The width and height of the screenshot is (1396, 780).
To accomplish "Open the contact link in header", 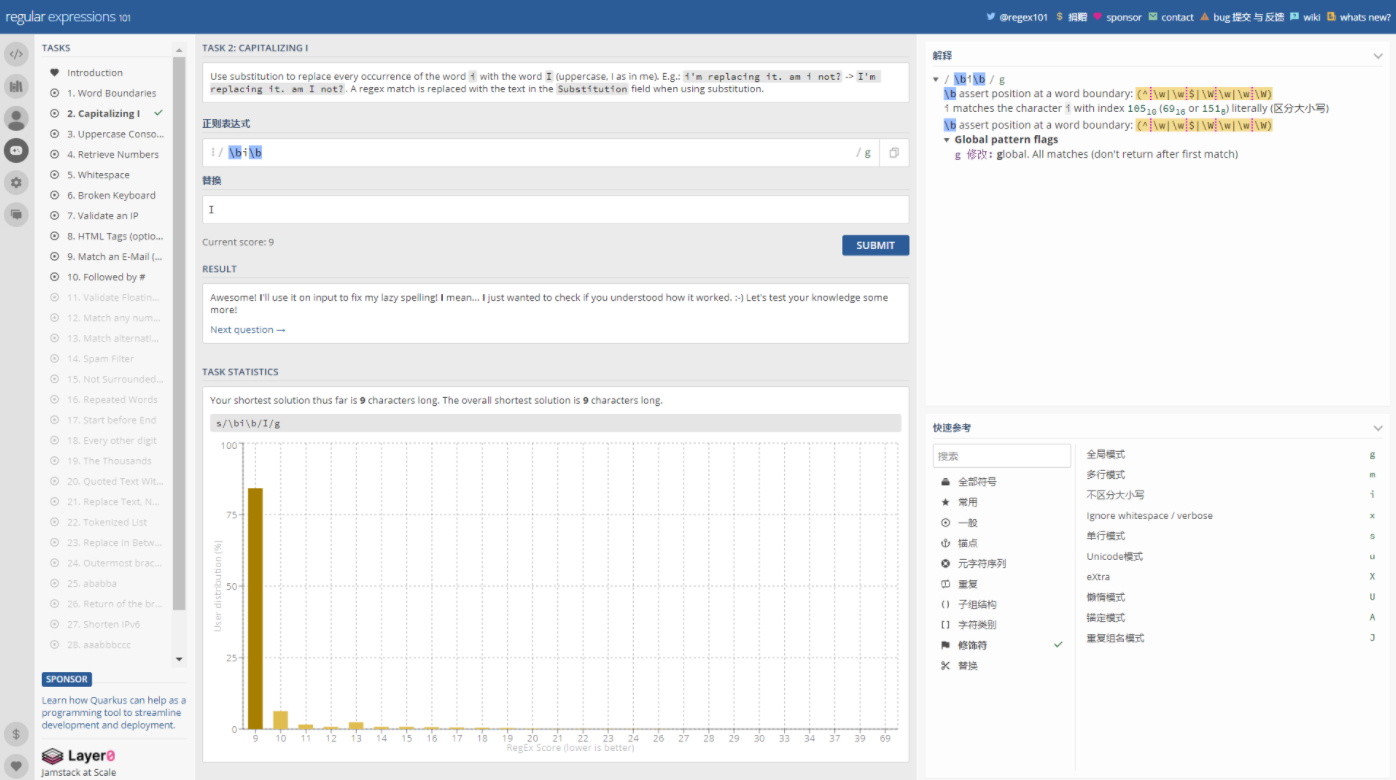I will (1171, 17).
